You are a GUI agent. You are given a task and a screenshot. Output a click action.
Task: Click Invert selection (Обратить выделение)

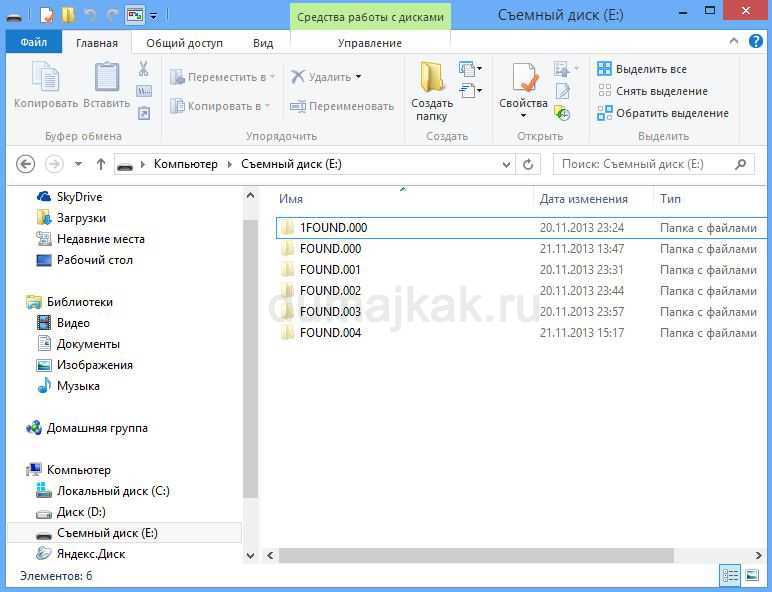(x=663, y=113)
